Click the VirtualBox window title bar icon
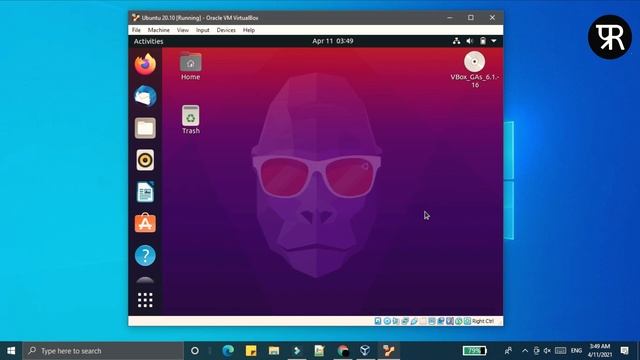 tap(136, 18)
